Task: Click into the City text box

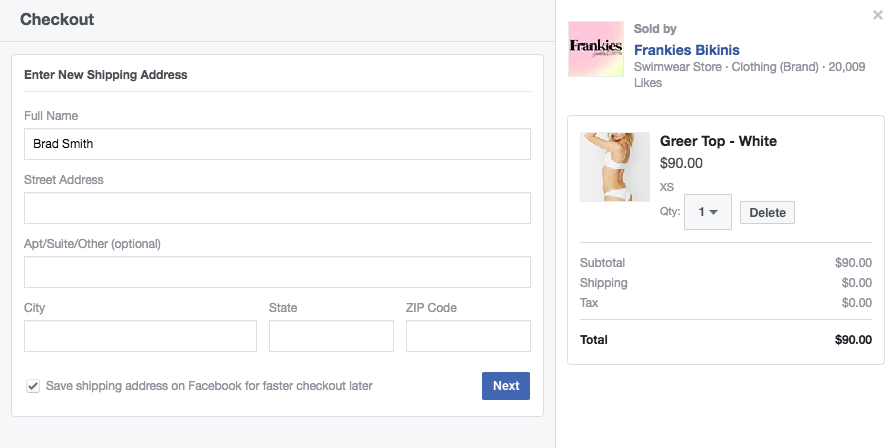Action: [x=140, y=336]
